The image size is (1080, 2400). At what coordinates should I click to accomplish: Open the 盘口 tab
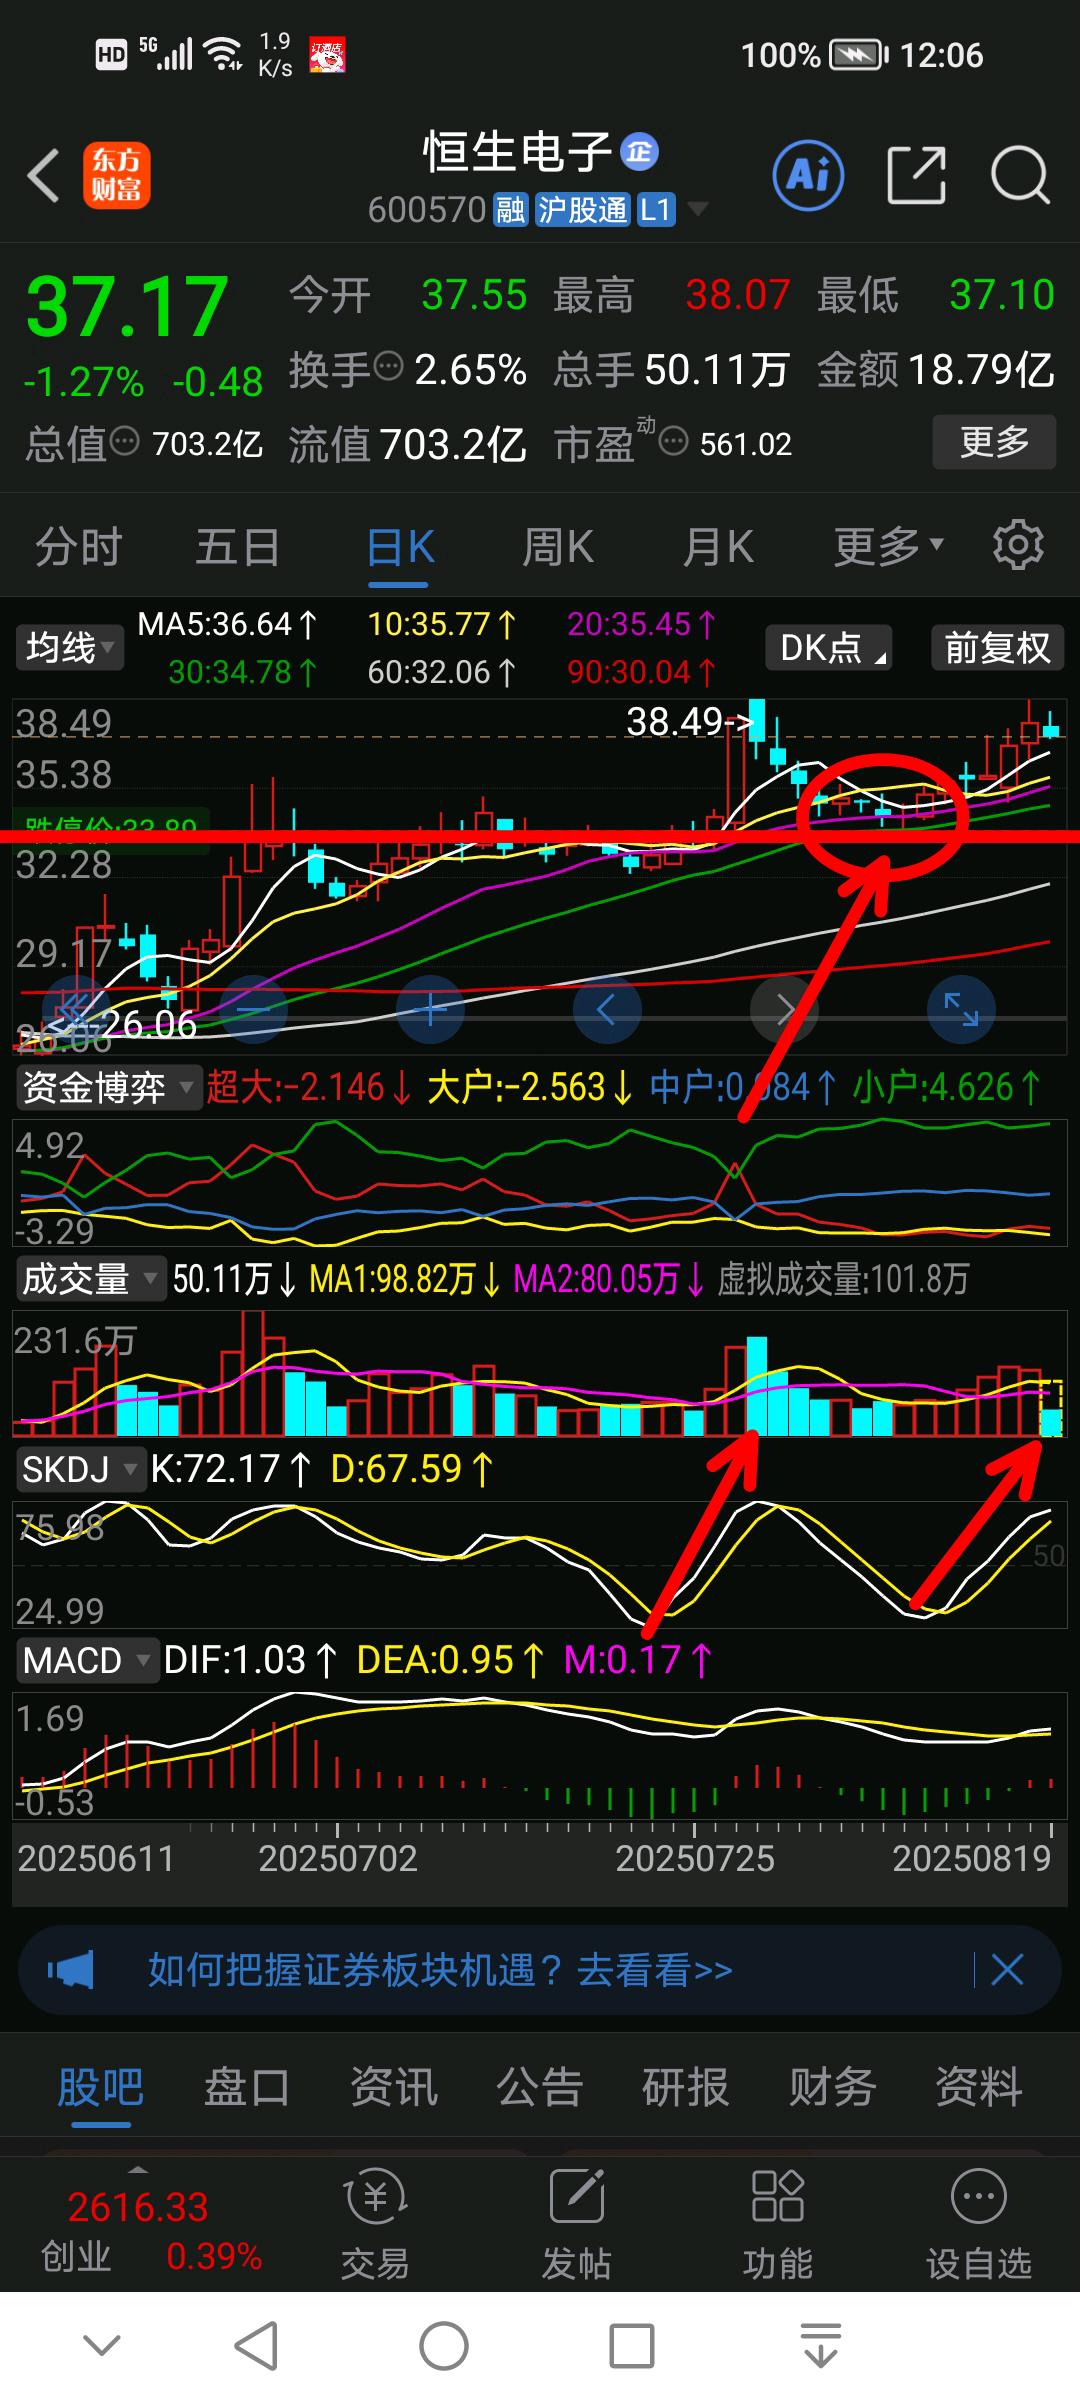(x=247, y=2087)
